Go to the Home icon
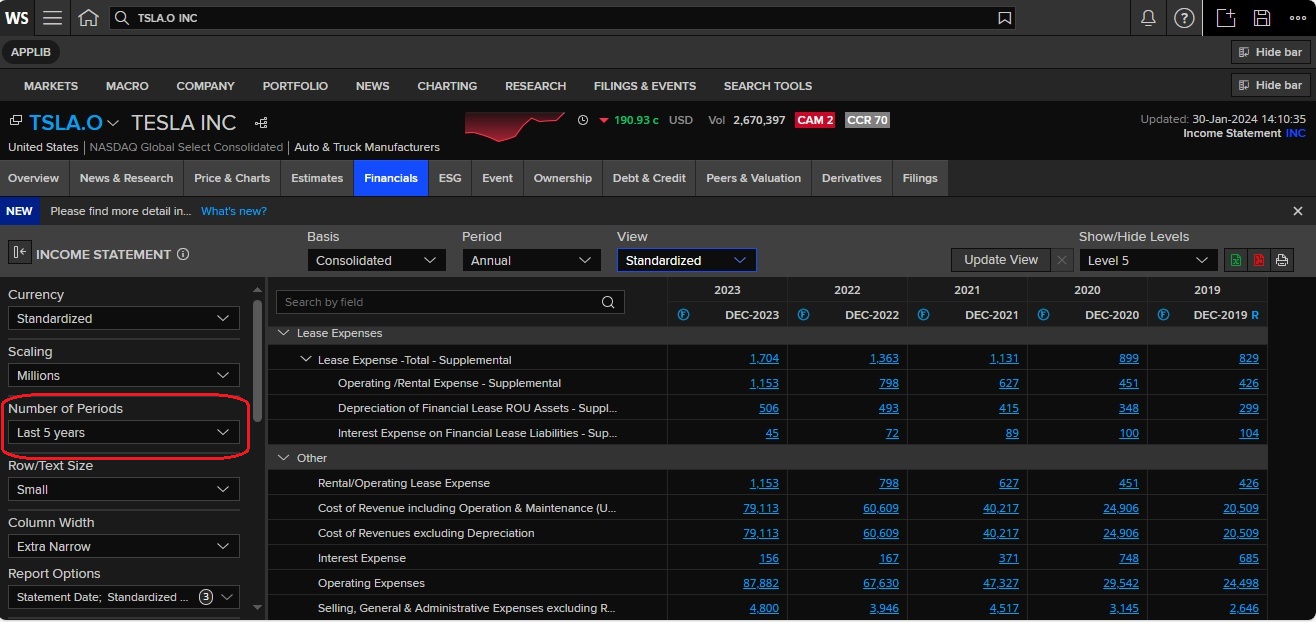Image resolution: width=1316 pixels, height=622 pixels. click(x=88, y=18)
